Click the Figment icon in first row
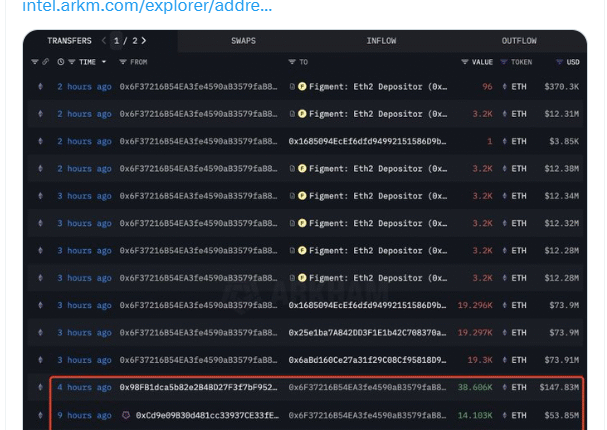The height and width of the screenshot is (430, 607). [x=303, y=87]
